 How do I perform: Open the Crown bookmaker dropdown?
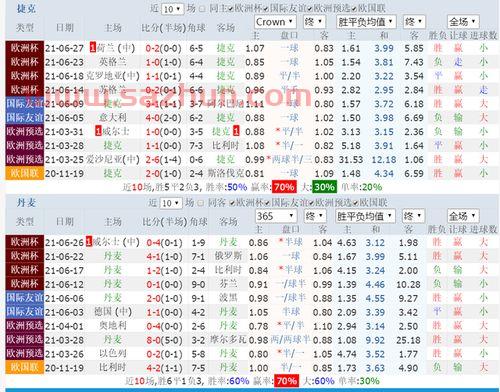[x=275, y=22]
